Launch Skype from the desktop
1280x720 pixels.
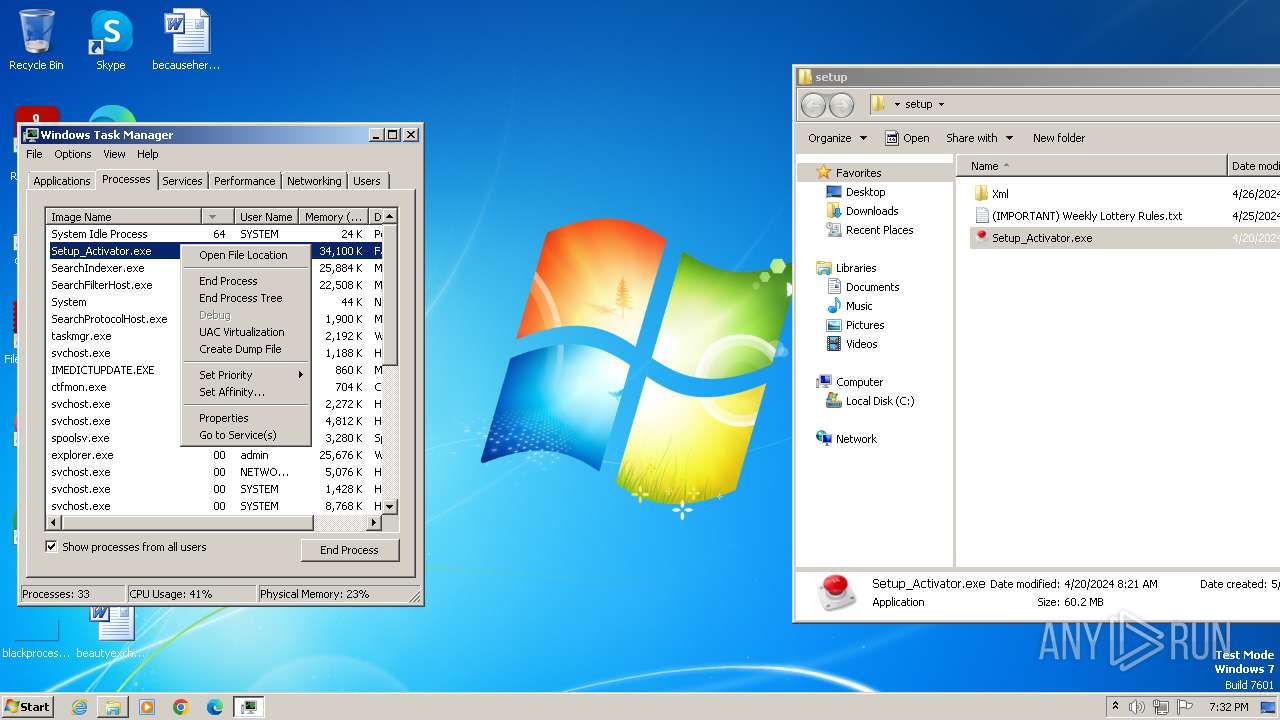(110, 40)
